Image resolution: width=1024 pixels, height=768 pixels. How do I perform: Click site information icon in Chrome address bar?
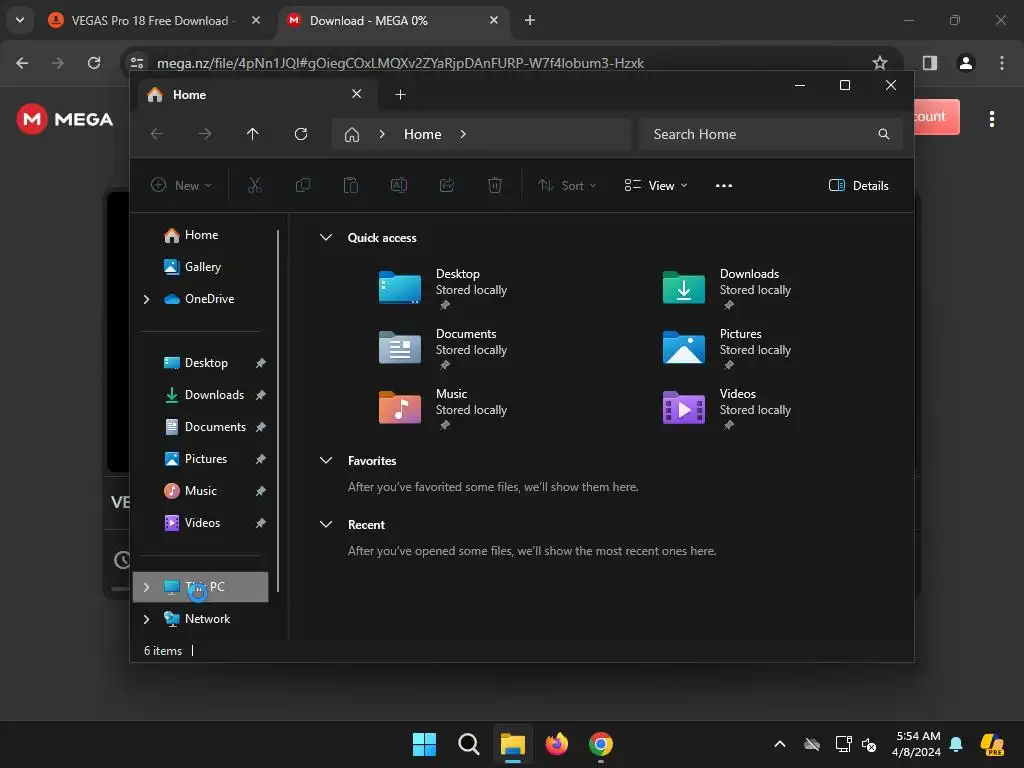pos(137,63)
